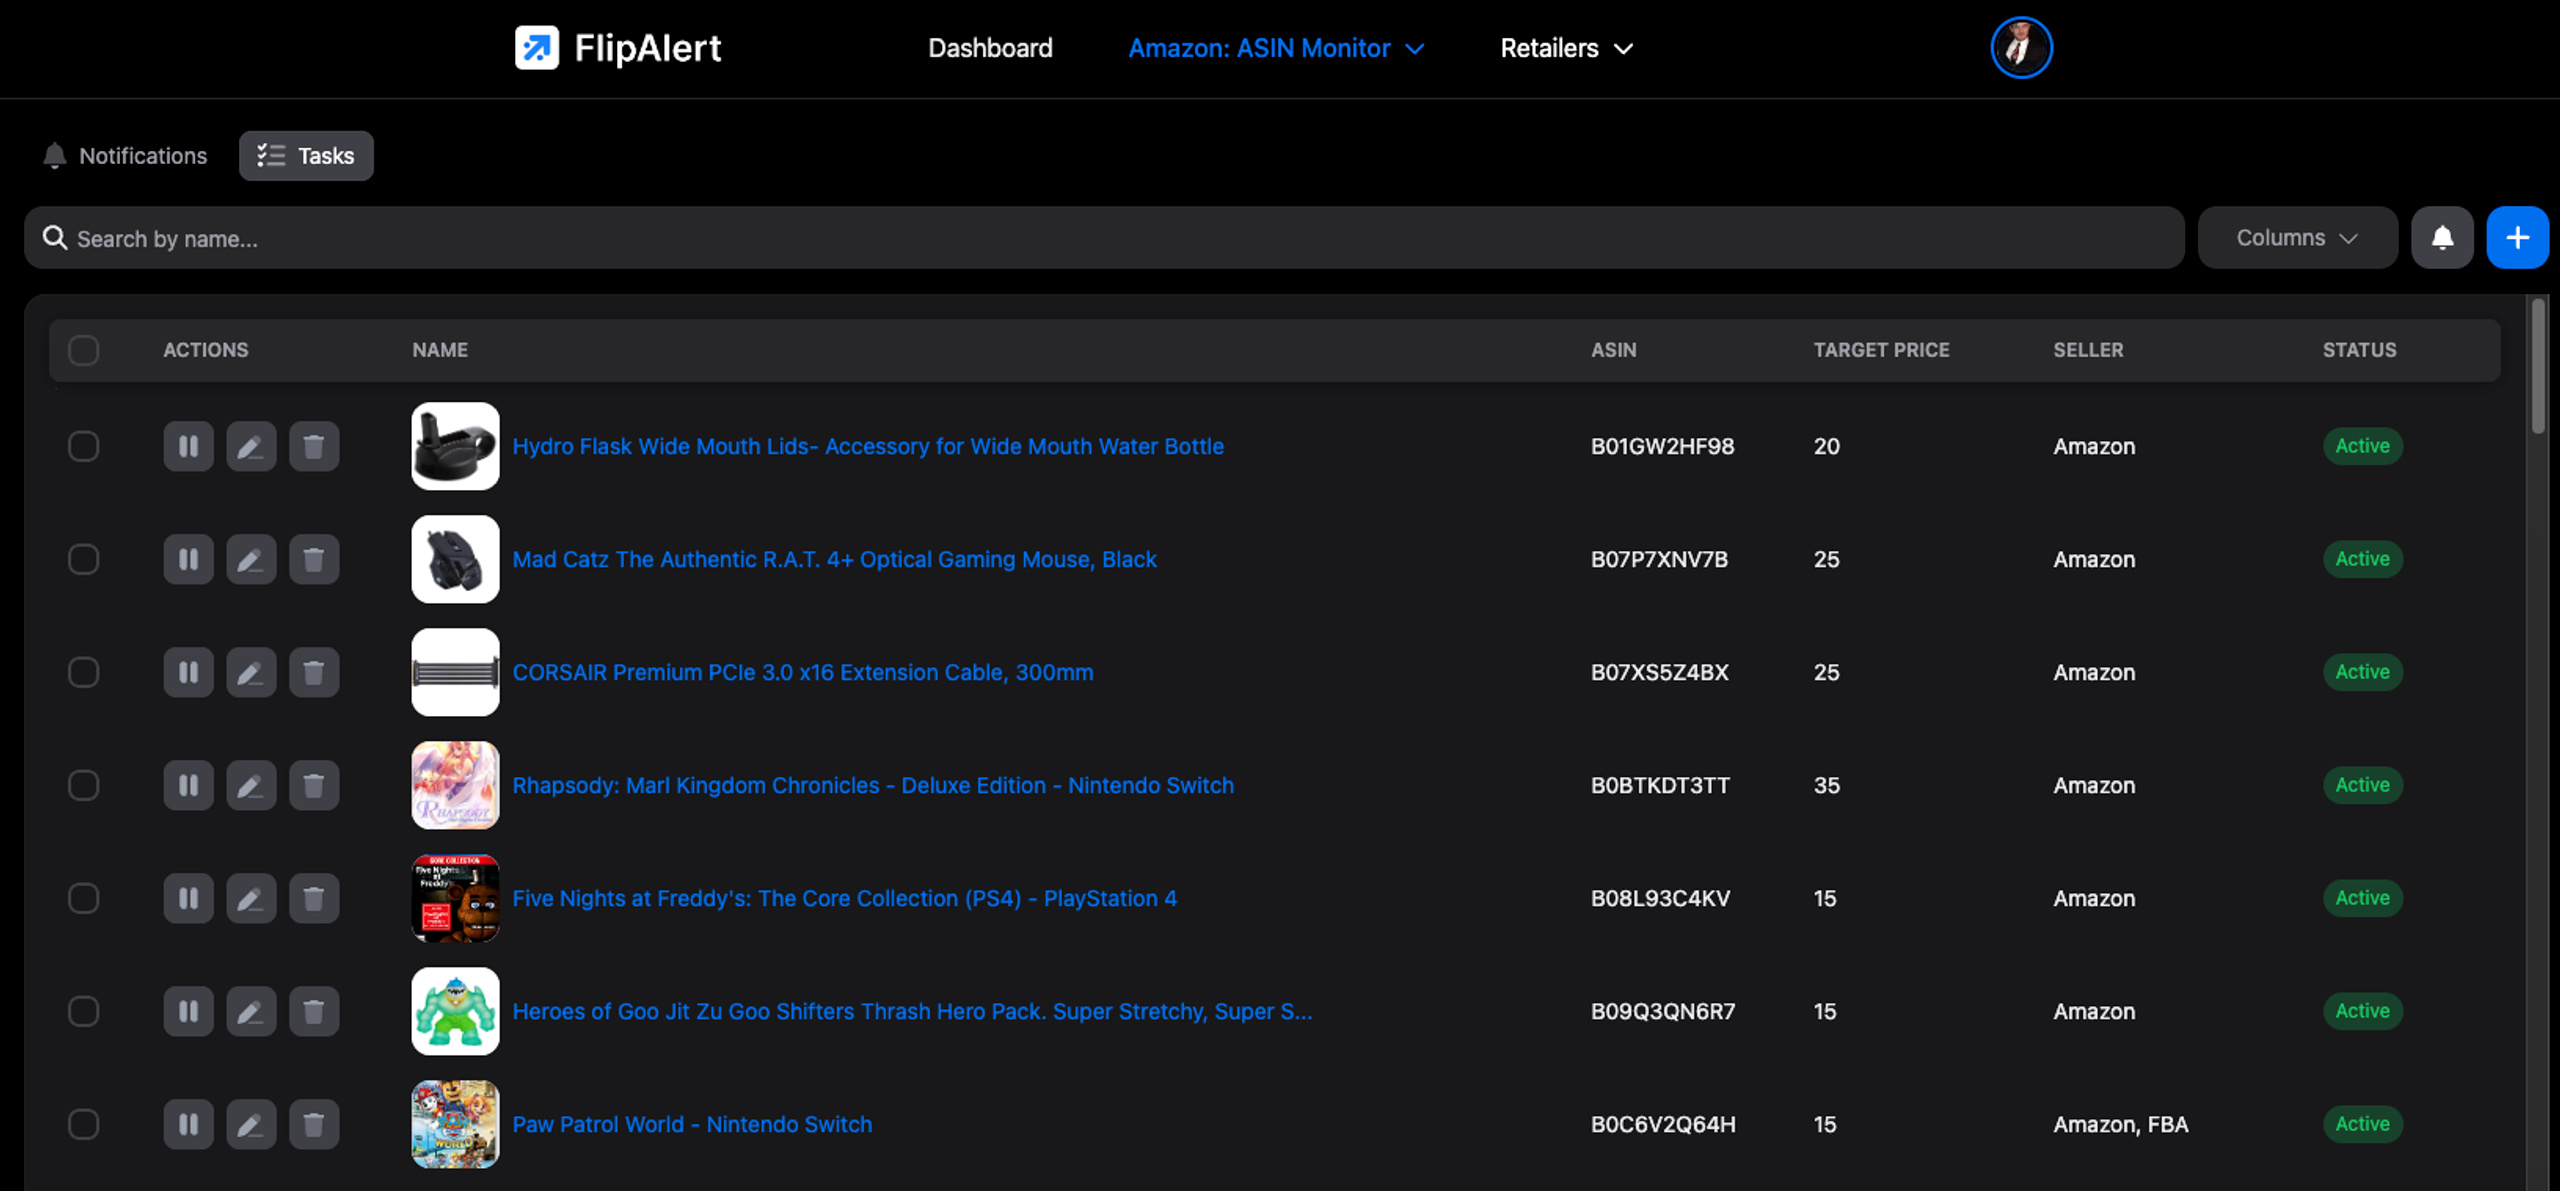Edit the Rhapsody Marl Kingdom Chronicles task
2560x1191 pixels.
point(251,785)
